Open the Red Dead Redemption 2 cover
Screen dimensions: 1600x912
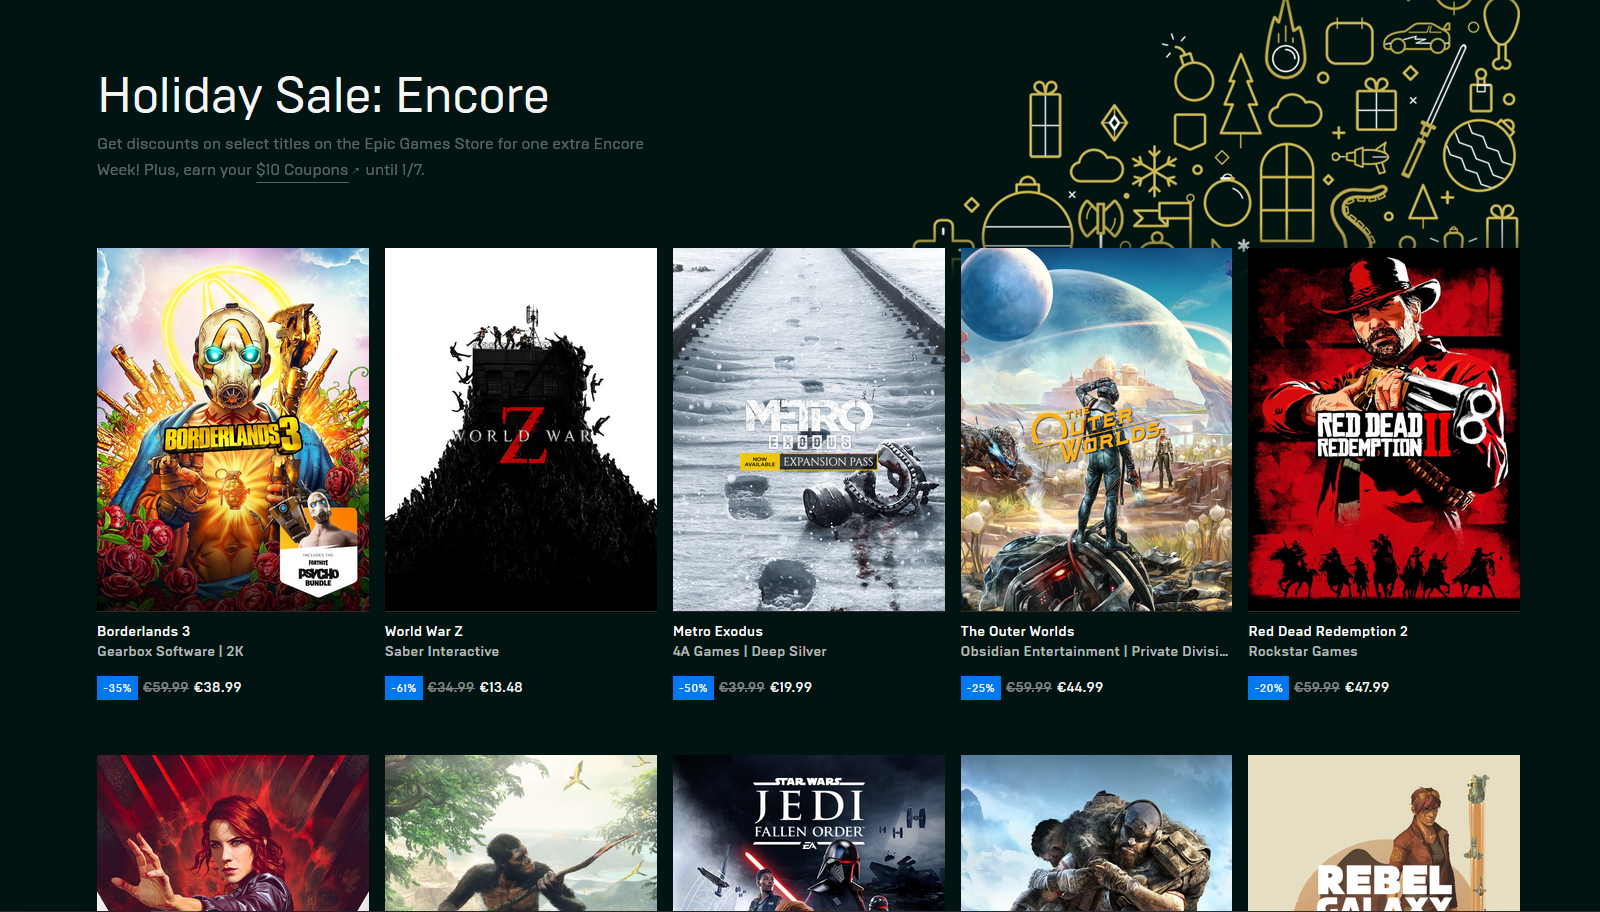pyautogui.click(x=1384, y=429)
